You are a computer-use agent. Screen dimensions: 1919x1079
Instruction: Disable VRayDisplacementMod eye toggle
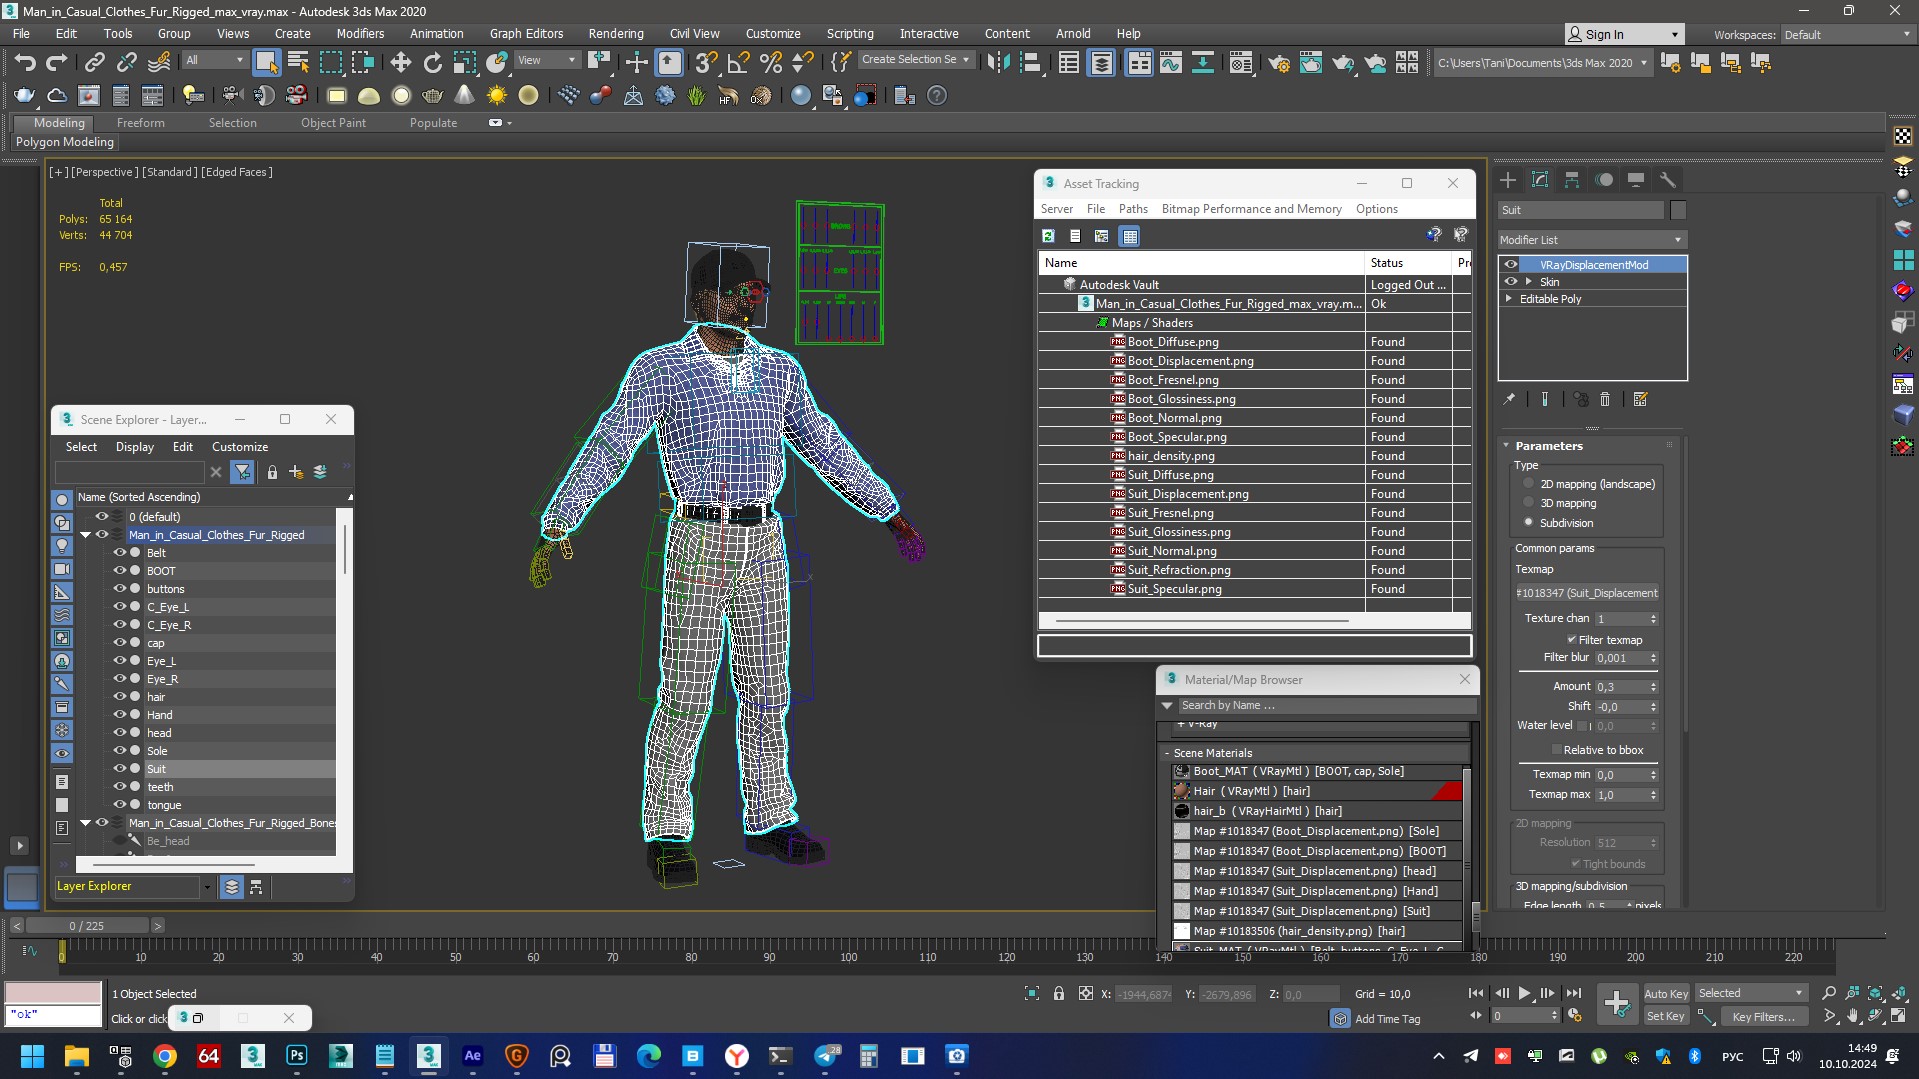(x=1511, y=265)
